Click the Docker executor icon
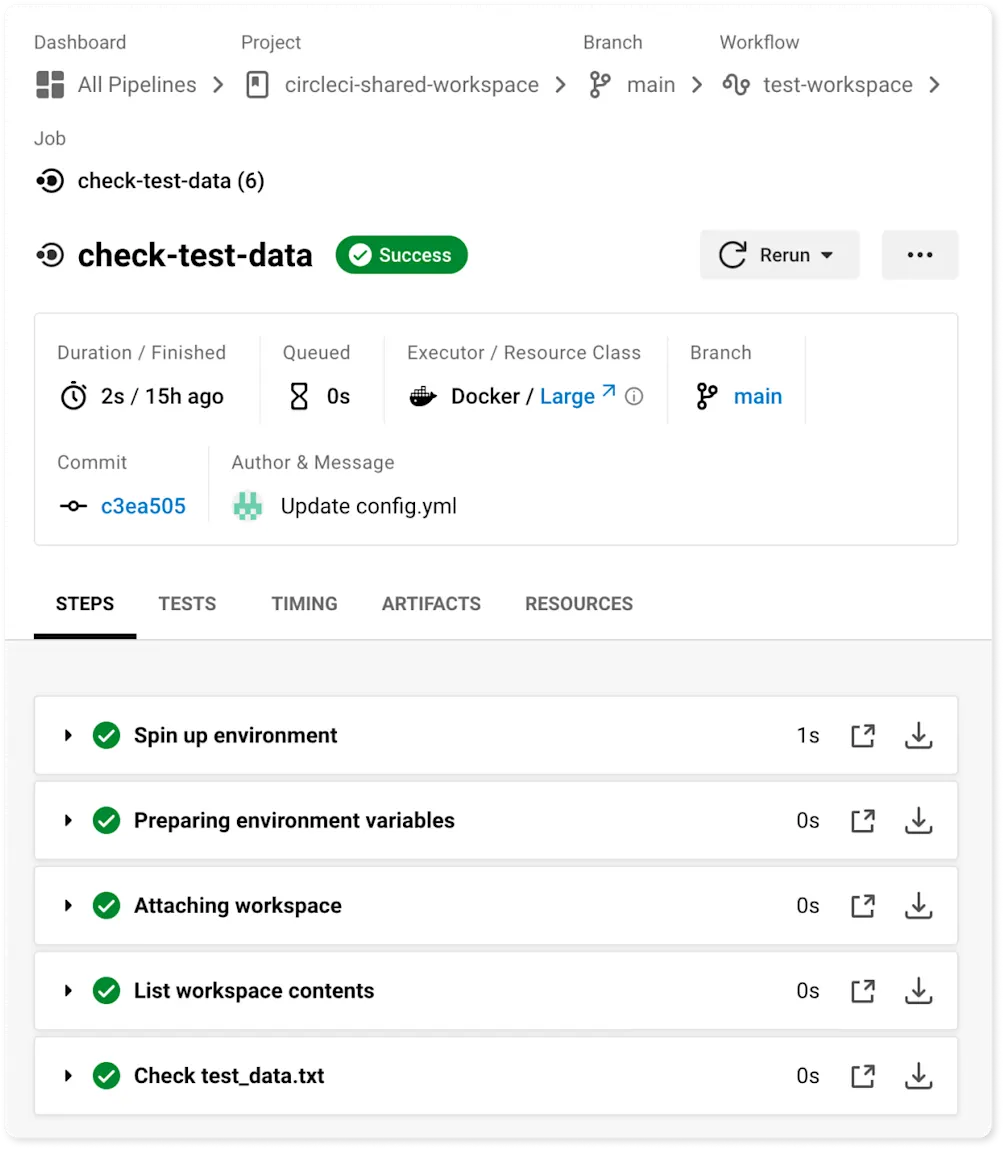Viewport: 1003px width, 1149px height. pyautogui.click(x=424, y=396)
